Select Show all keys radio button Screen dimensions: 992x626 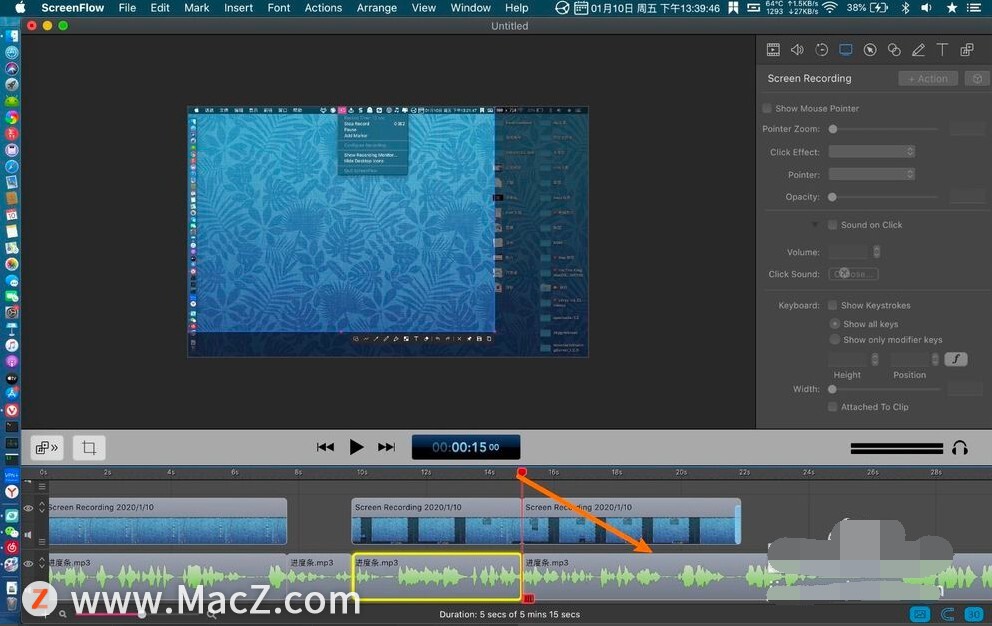pos(834,323)
